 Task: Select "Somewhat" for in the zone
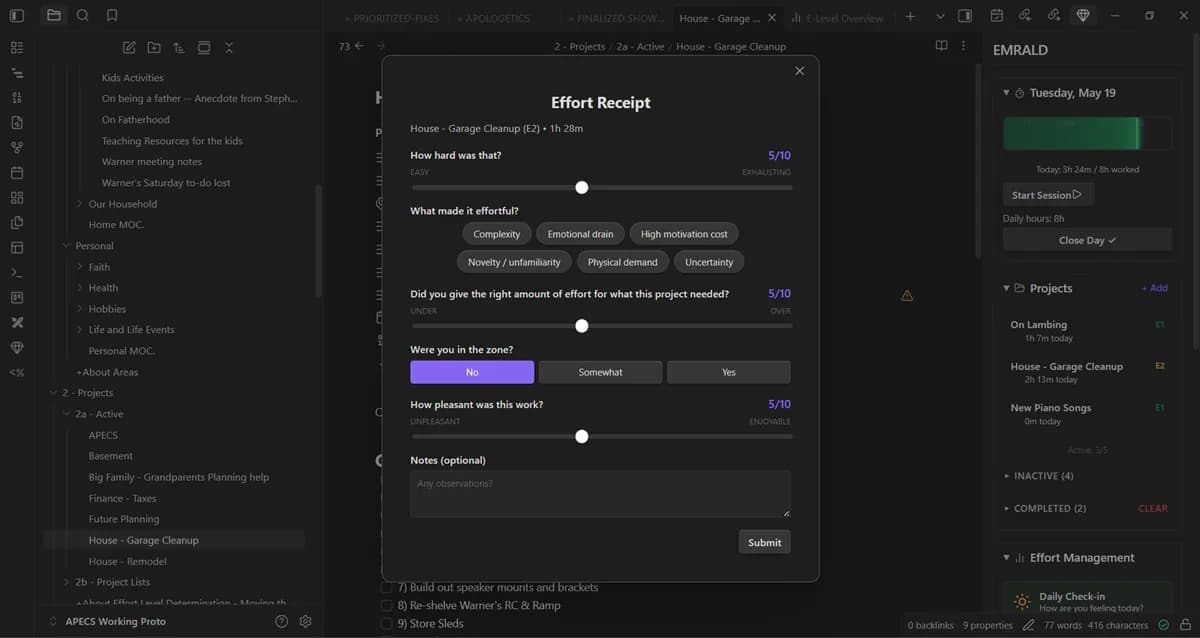pyautogui.click(x=600, y=372)
